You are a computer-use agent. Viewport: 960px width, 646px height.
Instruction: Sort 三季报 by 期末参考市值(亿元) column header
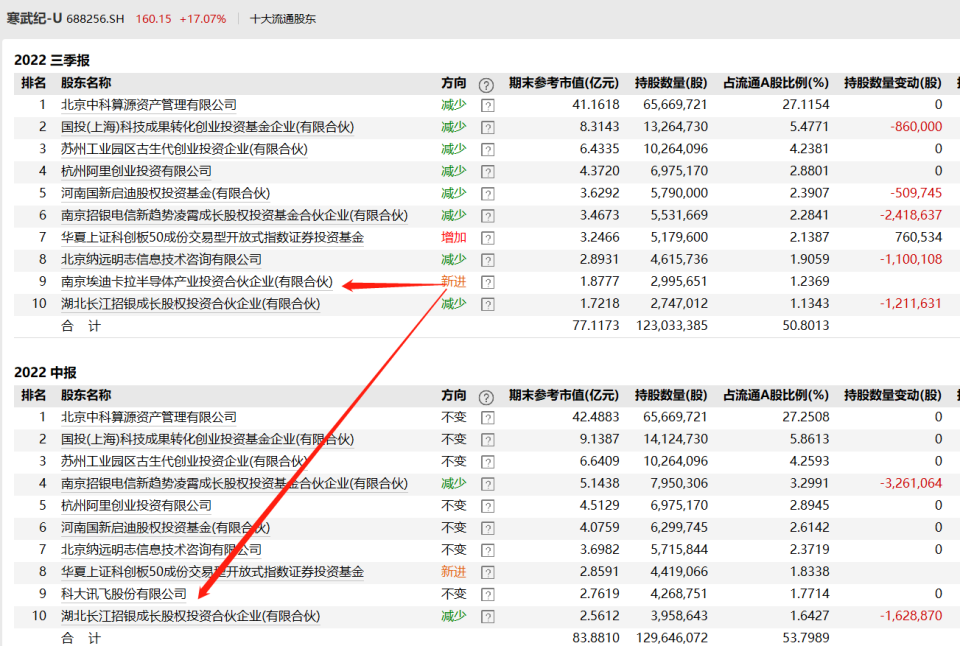(x=564, y=83)
